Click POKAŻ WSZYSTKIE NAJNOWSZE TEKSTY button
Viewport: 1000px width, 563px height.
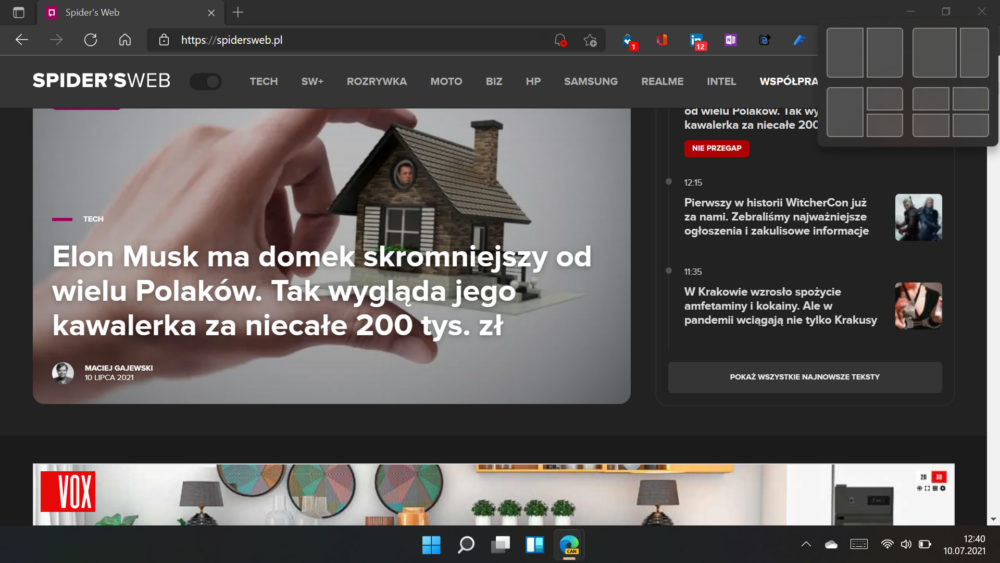[805, 377]
